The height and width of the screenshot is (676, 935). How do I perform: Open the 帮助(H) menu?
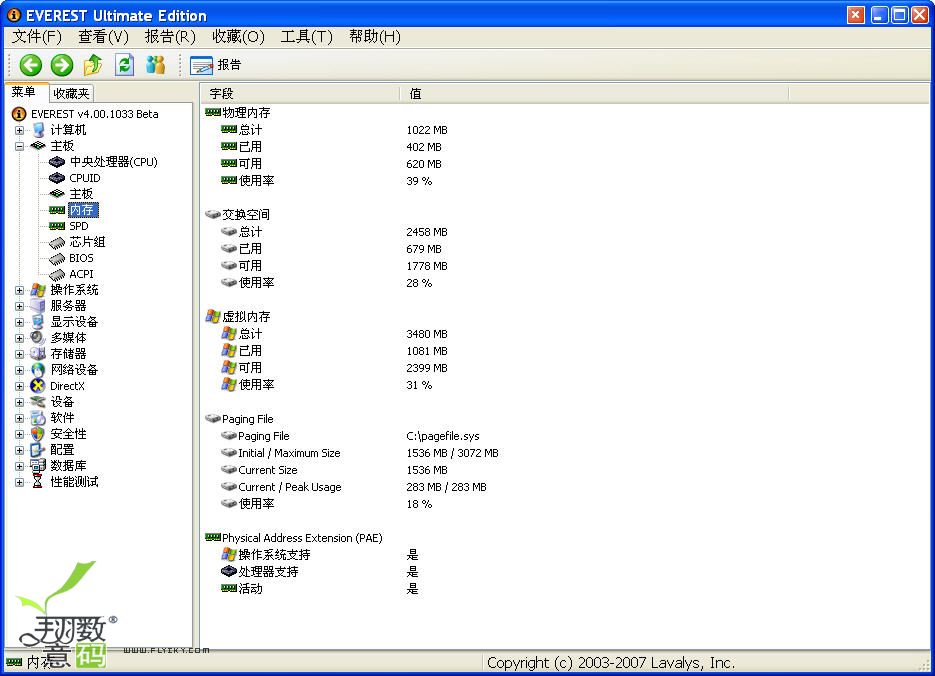coord(374,37)
